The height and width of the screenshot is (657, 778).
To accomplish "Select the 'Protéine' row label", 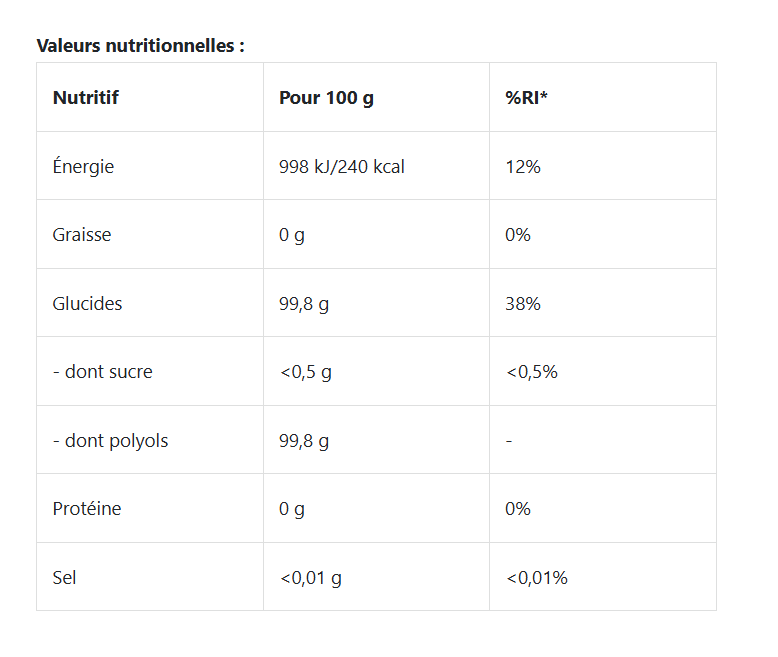I will [87, 509].
